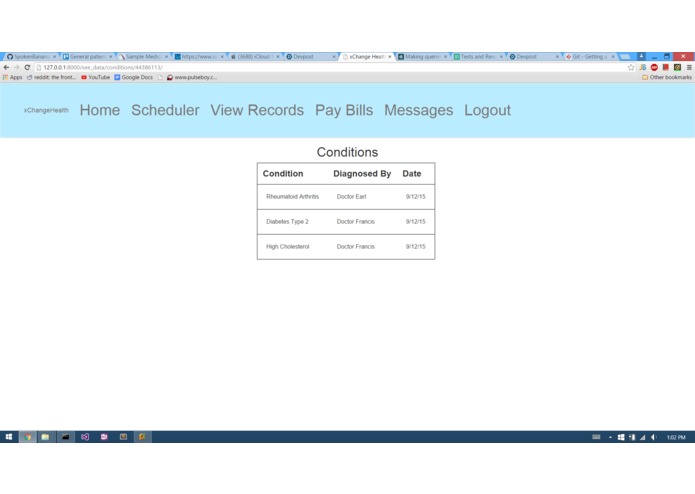Switch to the iCloud tab
Viewport: 695px width, 494px height.
(x=255, y=57)
